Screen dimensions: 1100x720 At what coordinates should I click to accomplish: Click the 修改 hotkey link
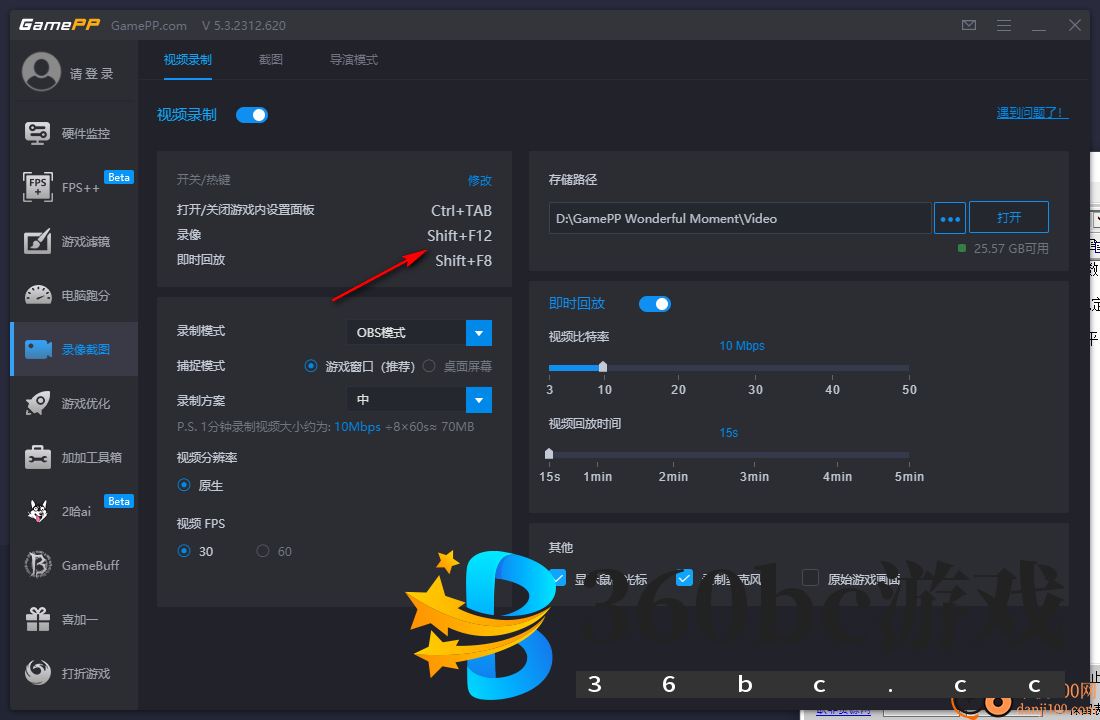(x=481, y=181)
